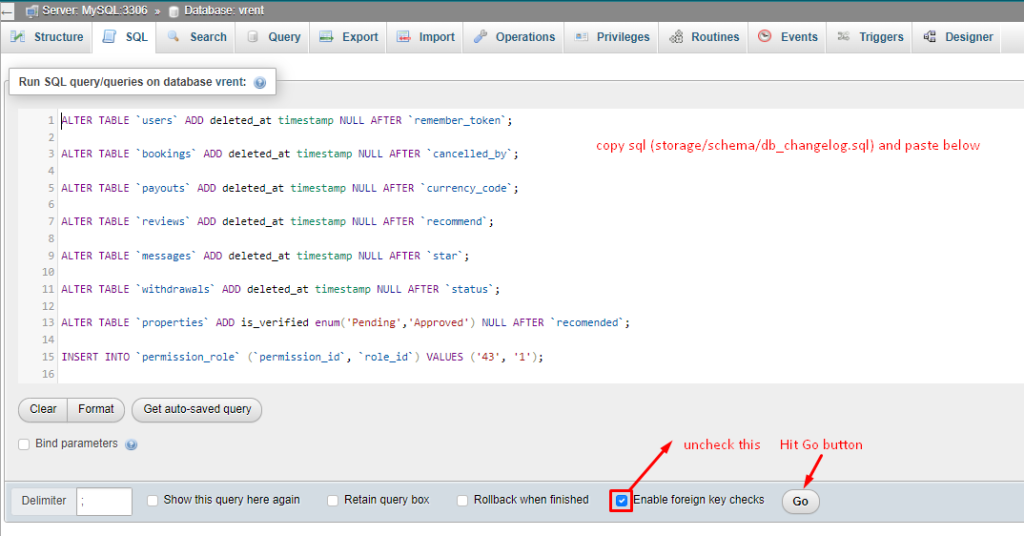Enable Rollback when finished checkbox
This screenshot has width=1024, height=536.
464,500
